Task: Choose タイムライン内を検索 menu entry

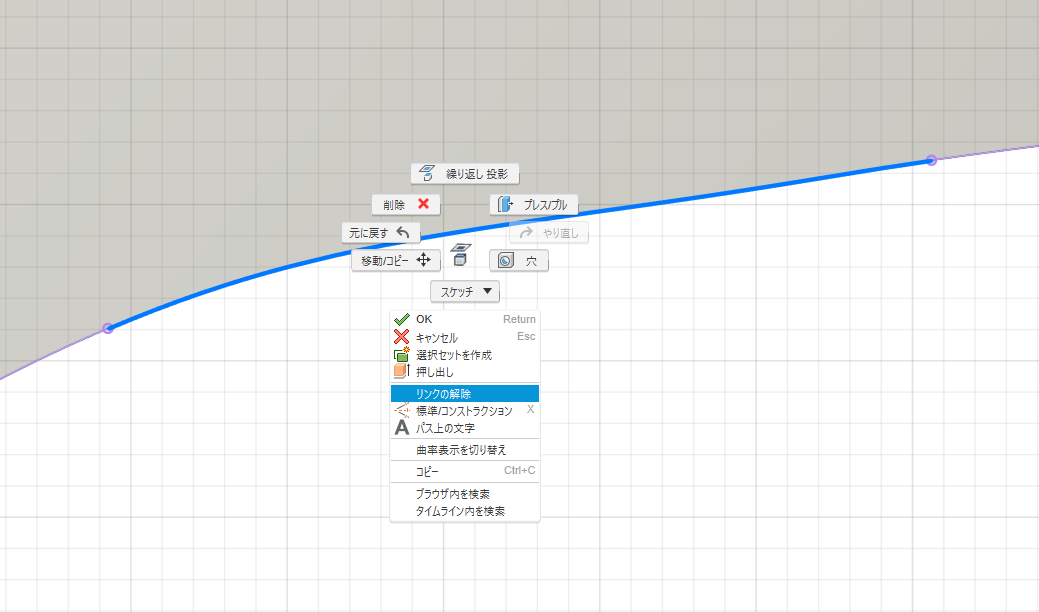Action: (x=465, y=511)
